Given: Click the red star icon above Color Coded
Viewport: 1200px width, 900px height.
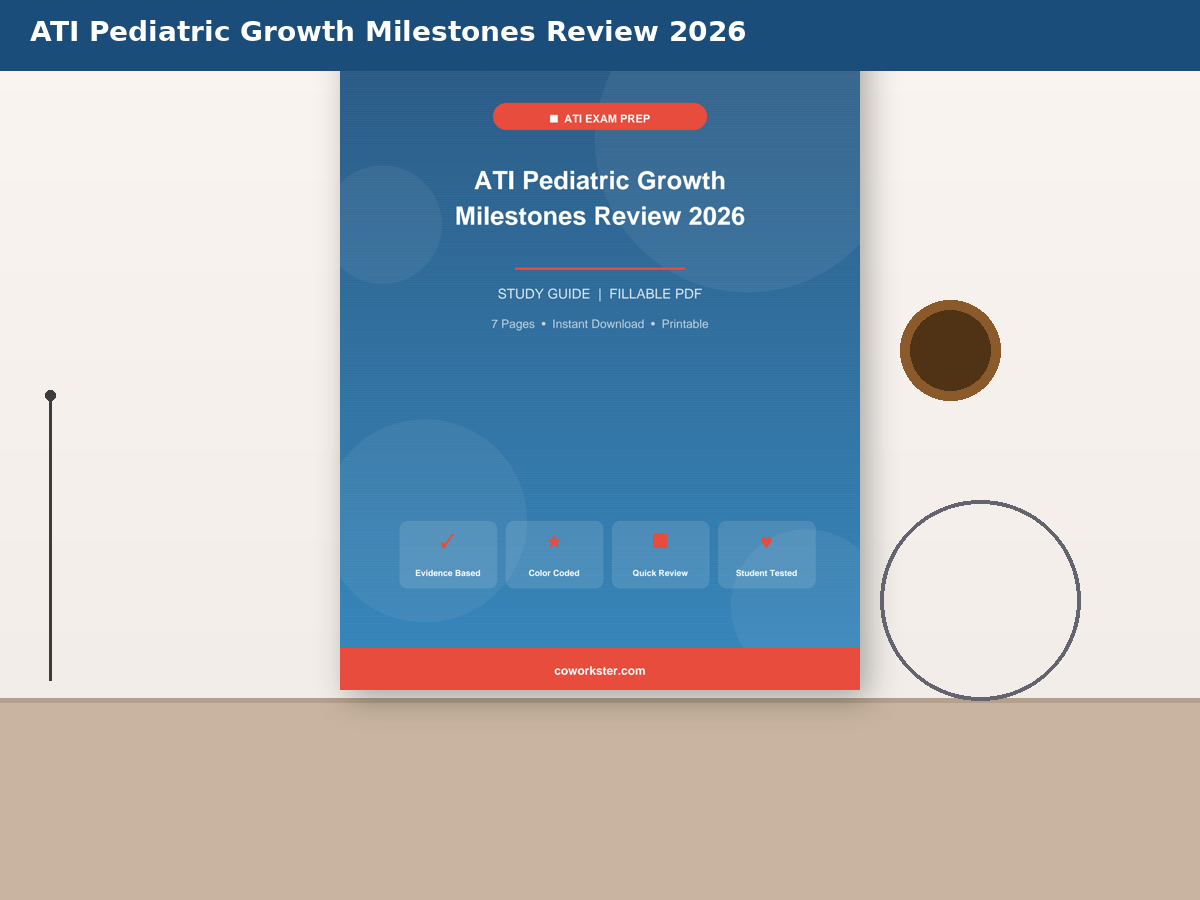Looking at the screenshot, I should [554, 541].
